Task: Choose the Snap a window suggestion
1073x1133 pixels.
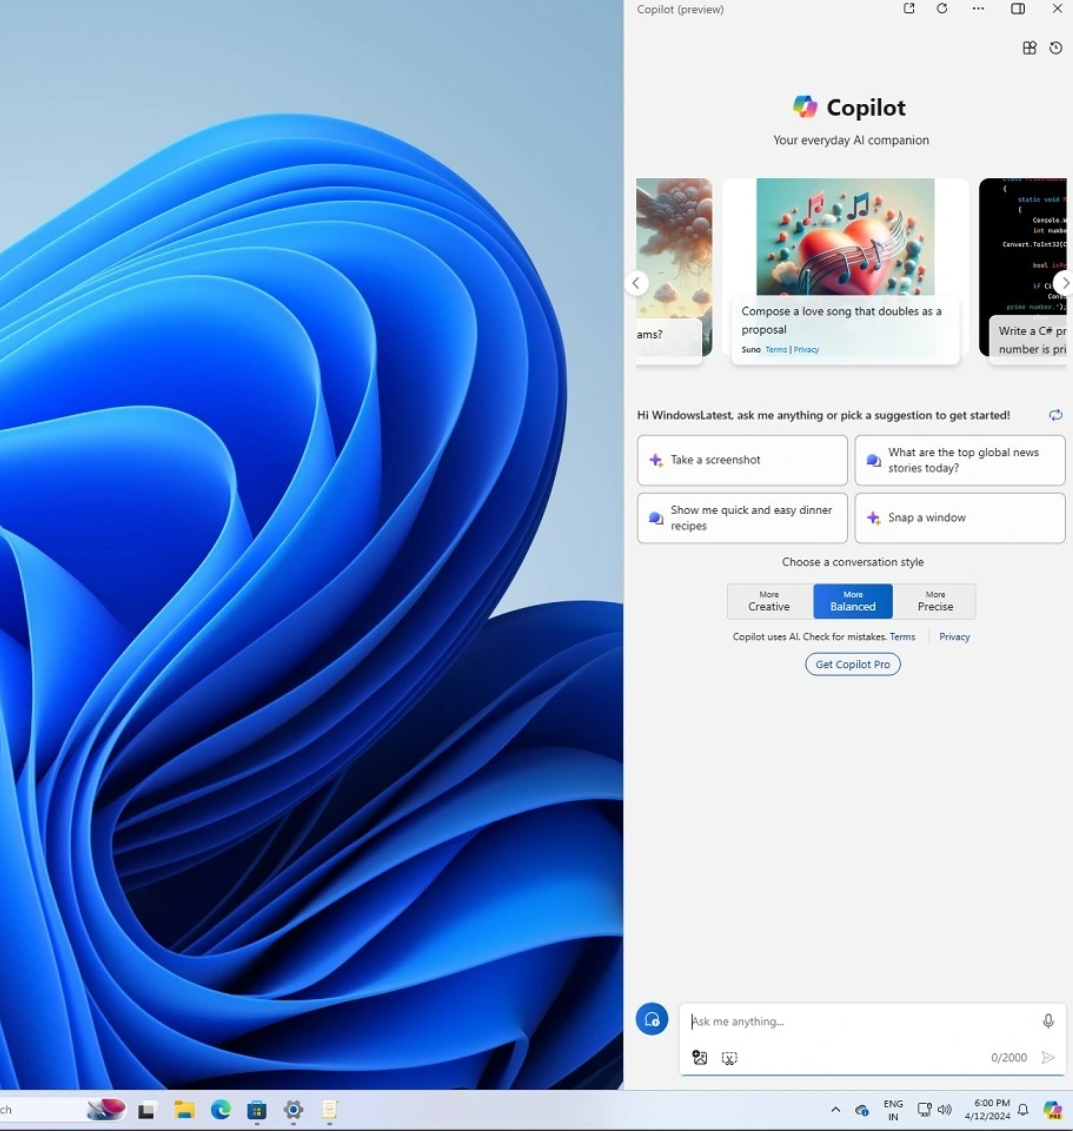Action: coord(960,518)
